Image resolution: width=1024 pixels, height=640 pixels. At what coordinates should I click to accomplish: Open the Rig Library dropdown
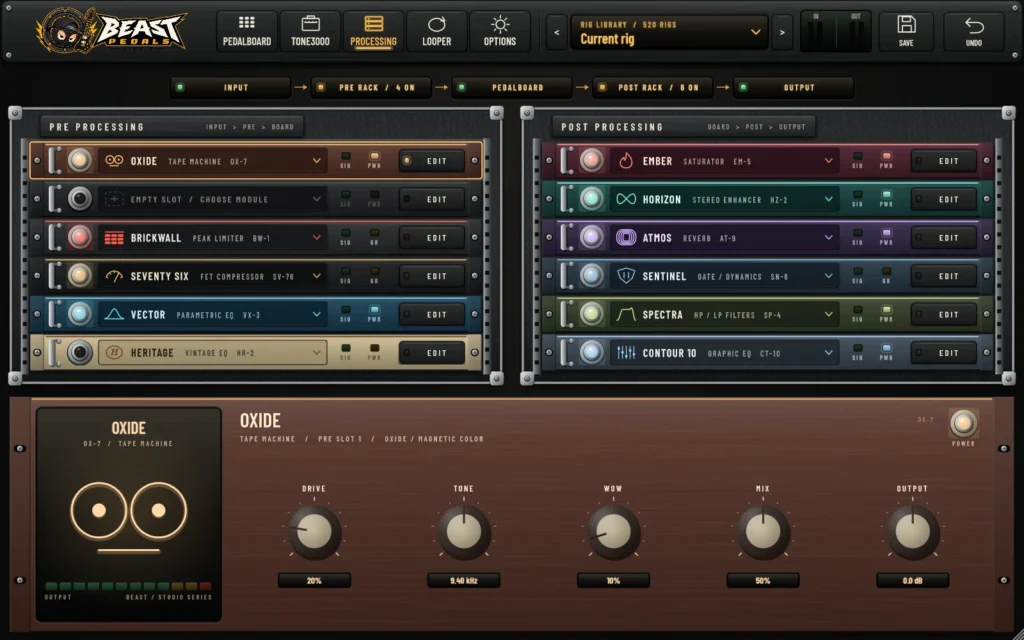click(x=669, y=32)
